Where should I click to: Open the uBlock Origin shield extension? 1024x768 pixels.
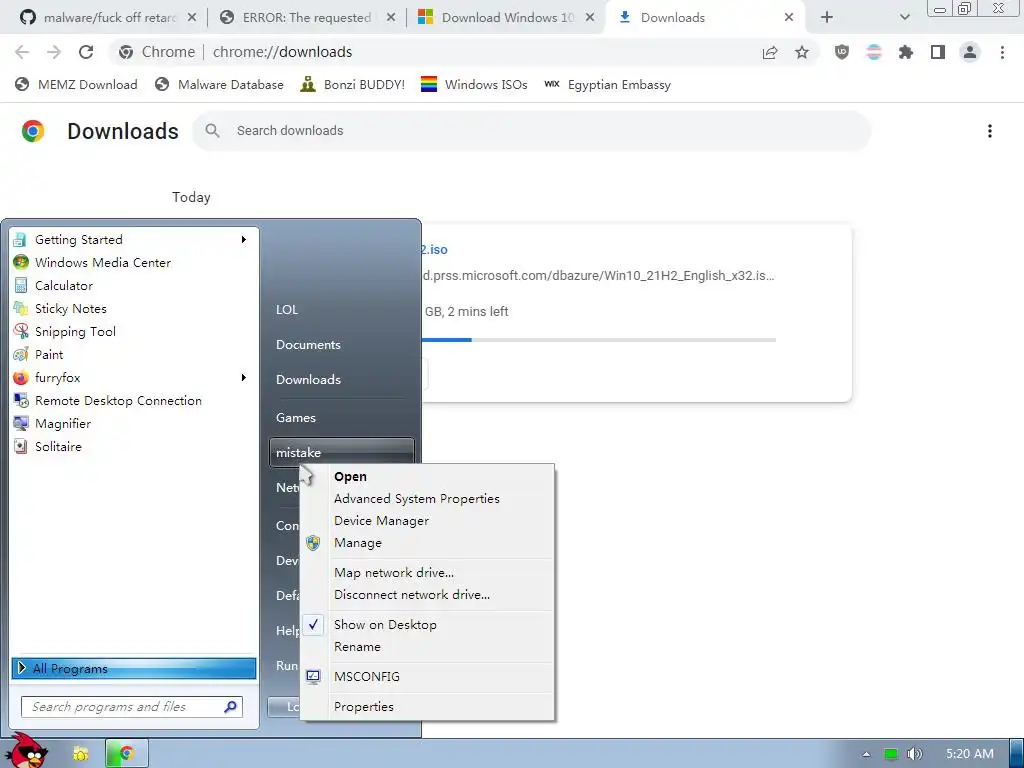pos(842,52)
